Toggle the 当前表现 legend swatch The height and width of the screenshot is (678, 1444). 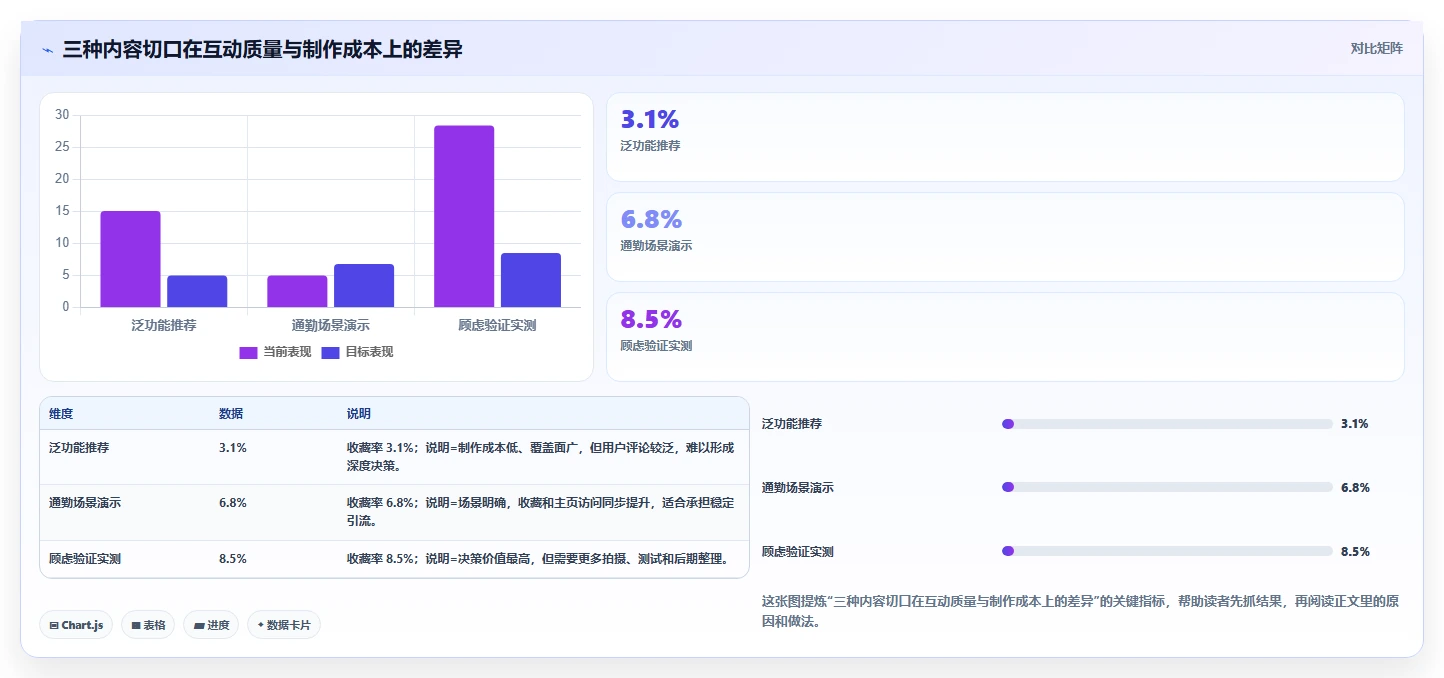pyautogui.click(x=248, y=352)
